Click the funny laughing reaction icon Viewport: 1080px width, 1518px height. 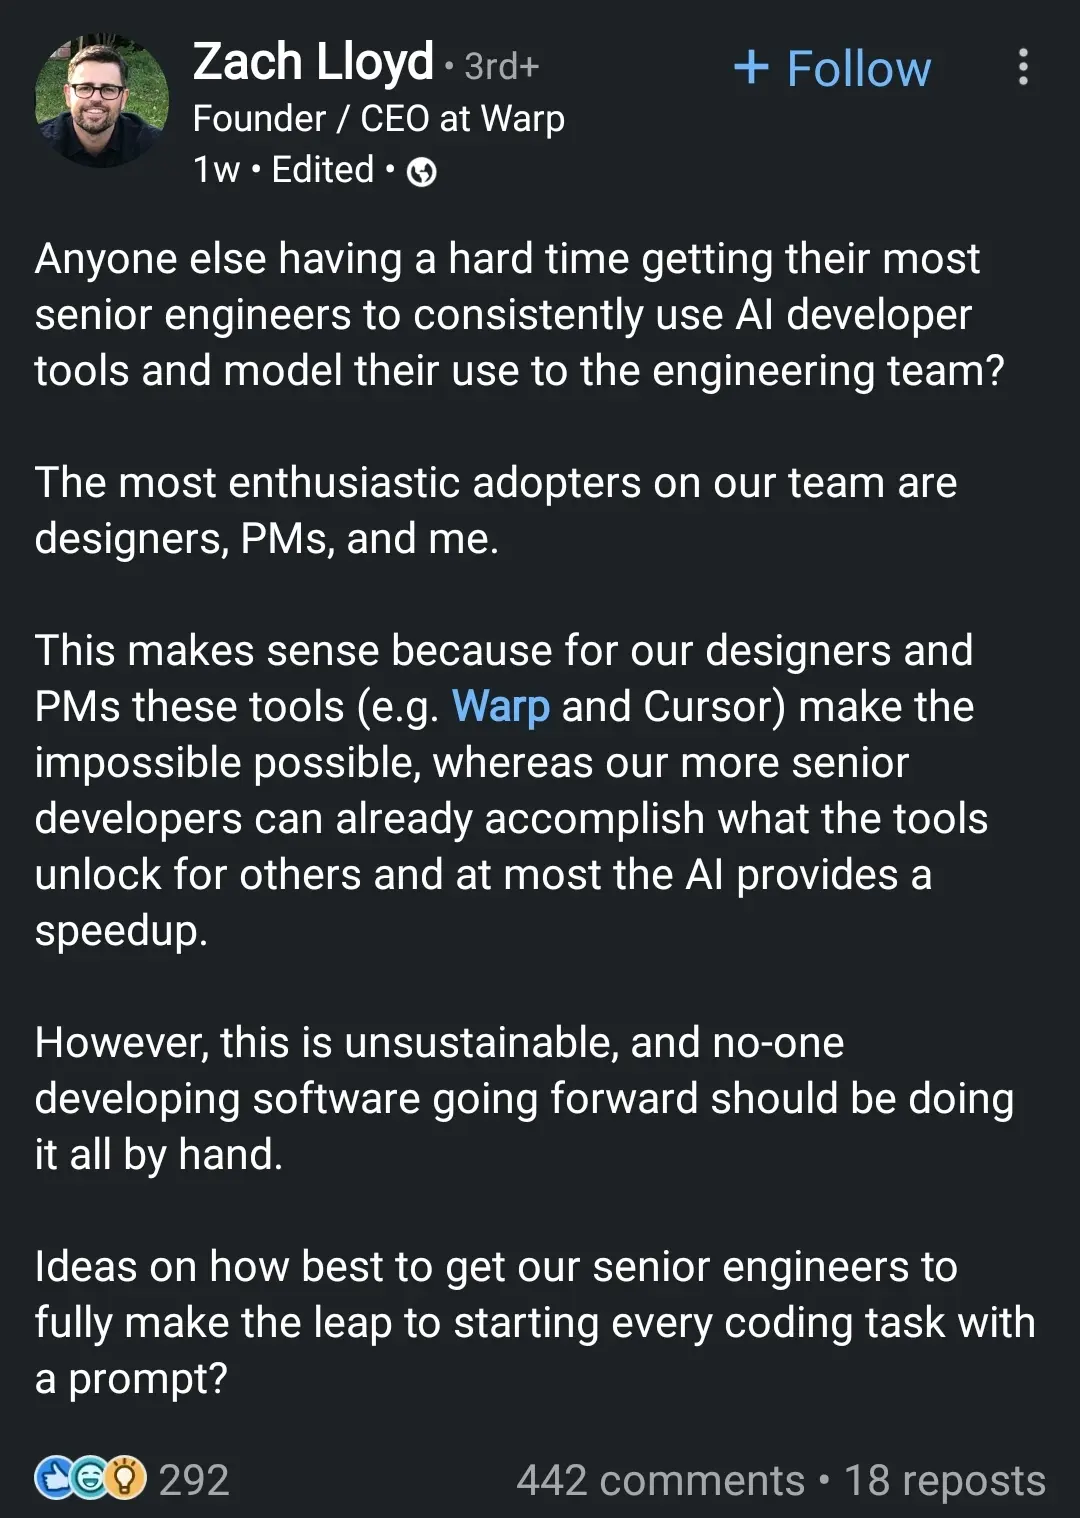90,1478
